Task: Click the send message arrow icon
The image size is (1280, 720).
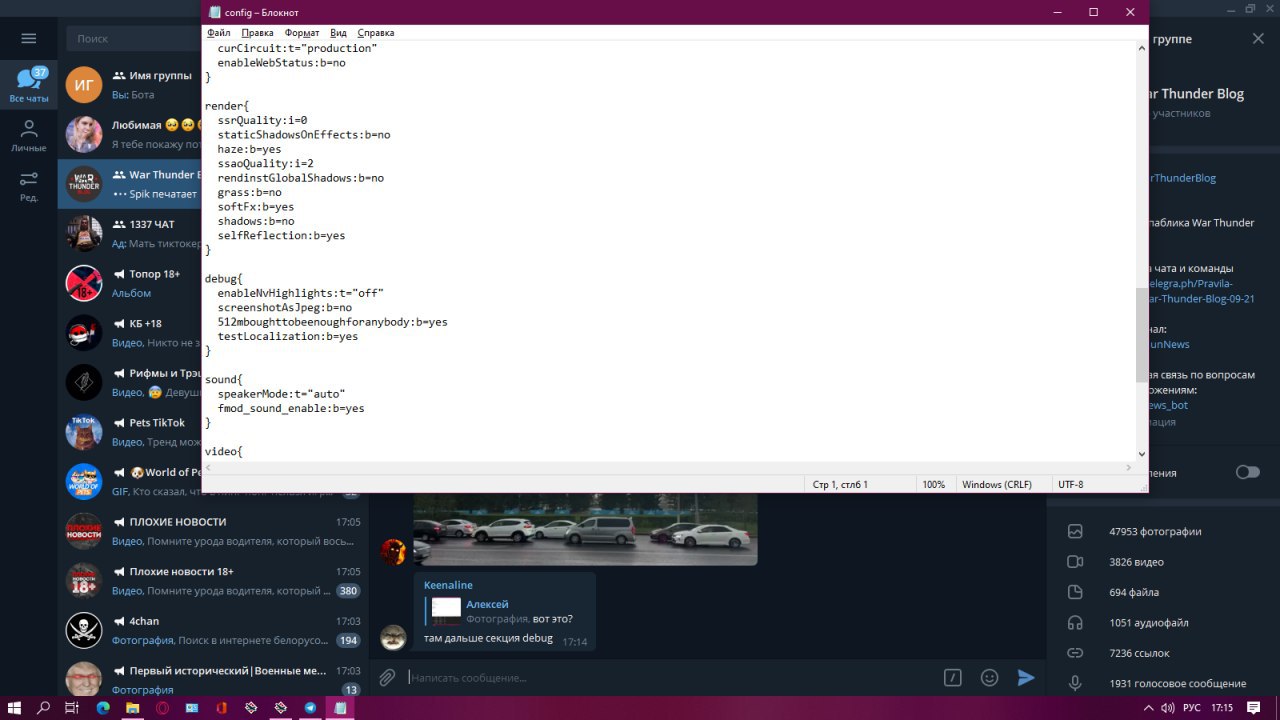Action: point(1025,677)
